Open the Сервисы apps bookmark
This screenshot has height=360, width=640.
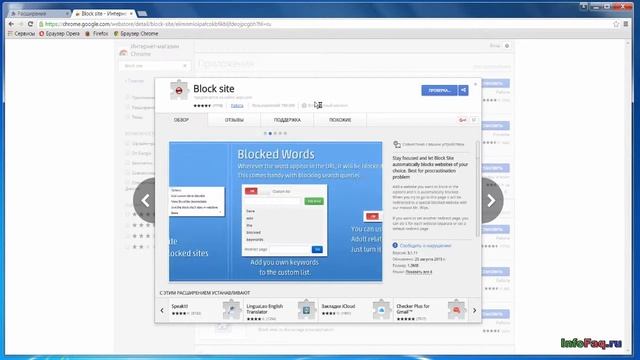tap(22, 33)
